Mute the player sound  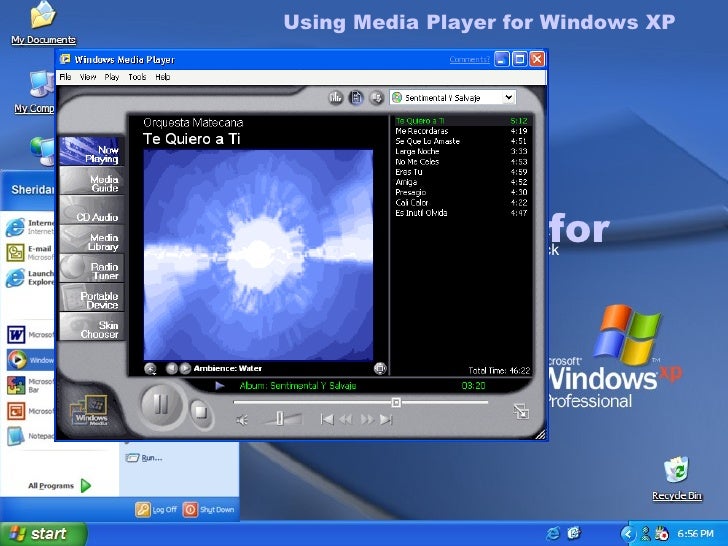(241, 420)
